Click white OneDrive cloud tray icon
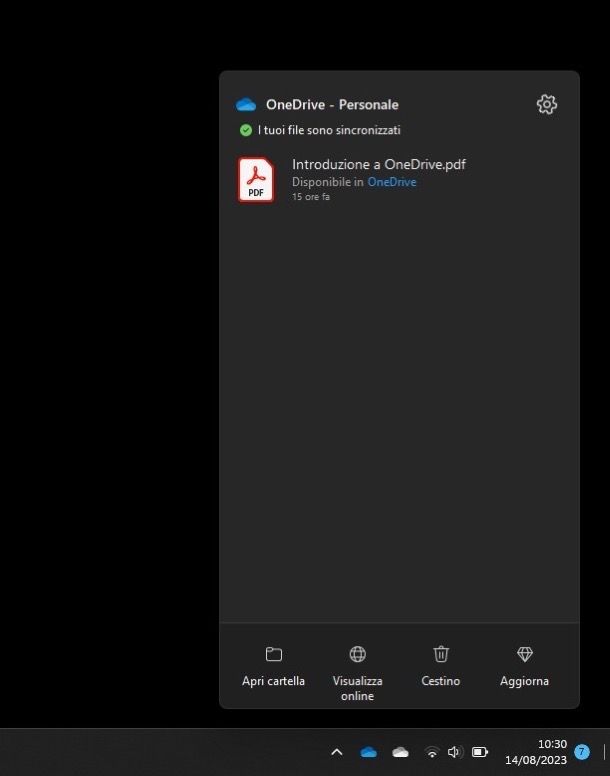 click(400, 752)
